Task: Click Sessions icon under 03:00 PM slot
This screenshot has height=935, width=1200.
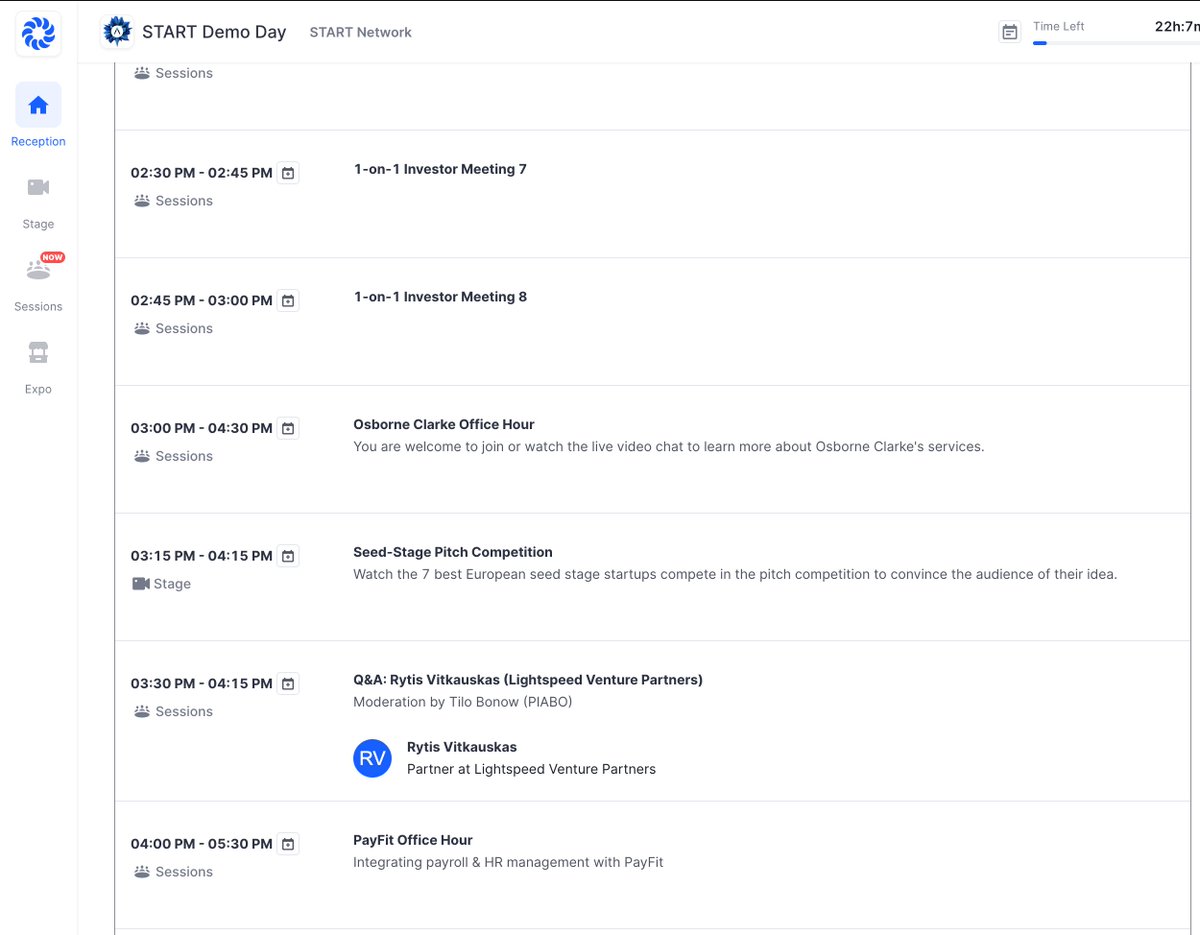Action: click(x=142, y=456)
